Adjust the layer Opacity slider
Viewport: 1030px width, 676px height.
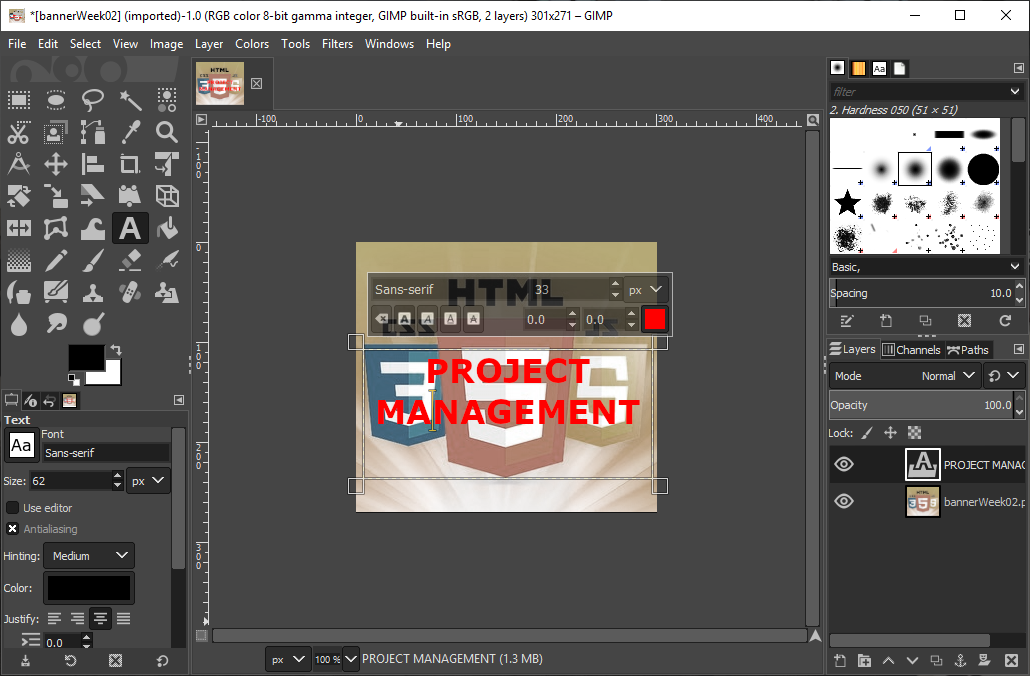coord(921,405)
